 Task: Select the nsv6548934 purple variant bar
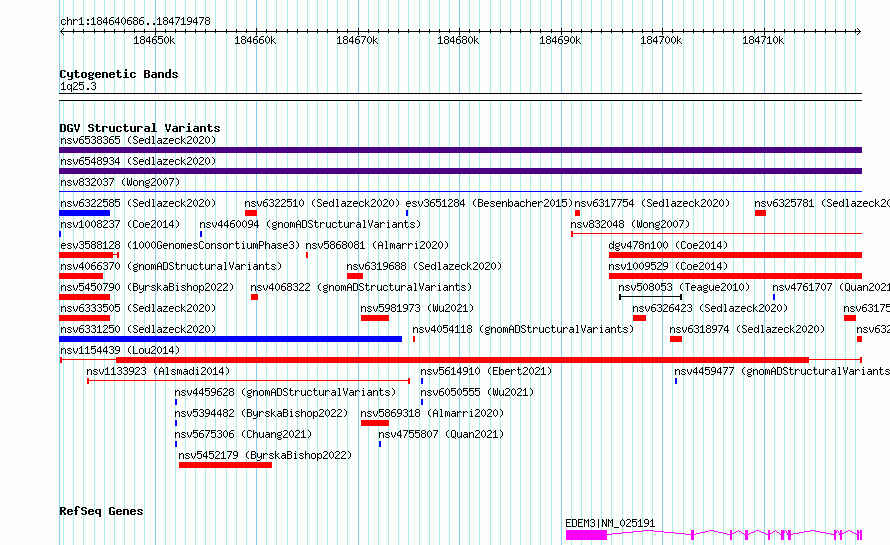(x=460, y=171)
